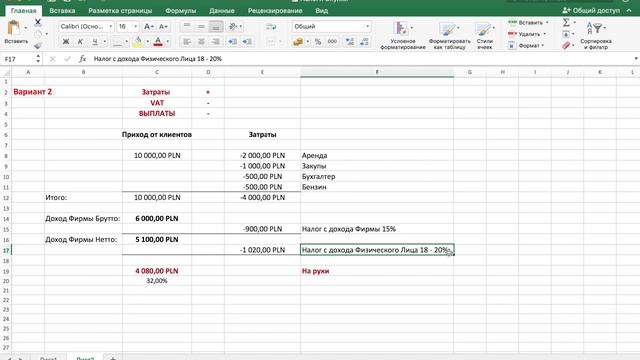The width and height of the screenshot is (640, 360).
Task: Collapse the ribbon with chevron
Action: [629, 11]
